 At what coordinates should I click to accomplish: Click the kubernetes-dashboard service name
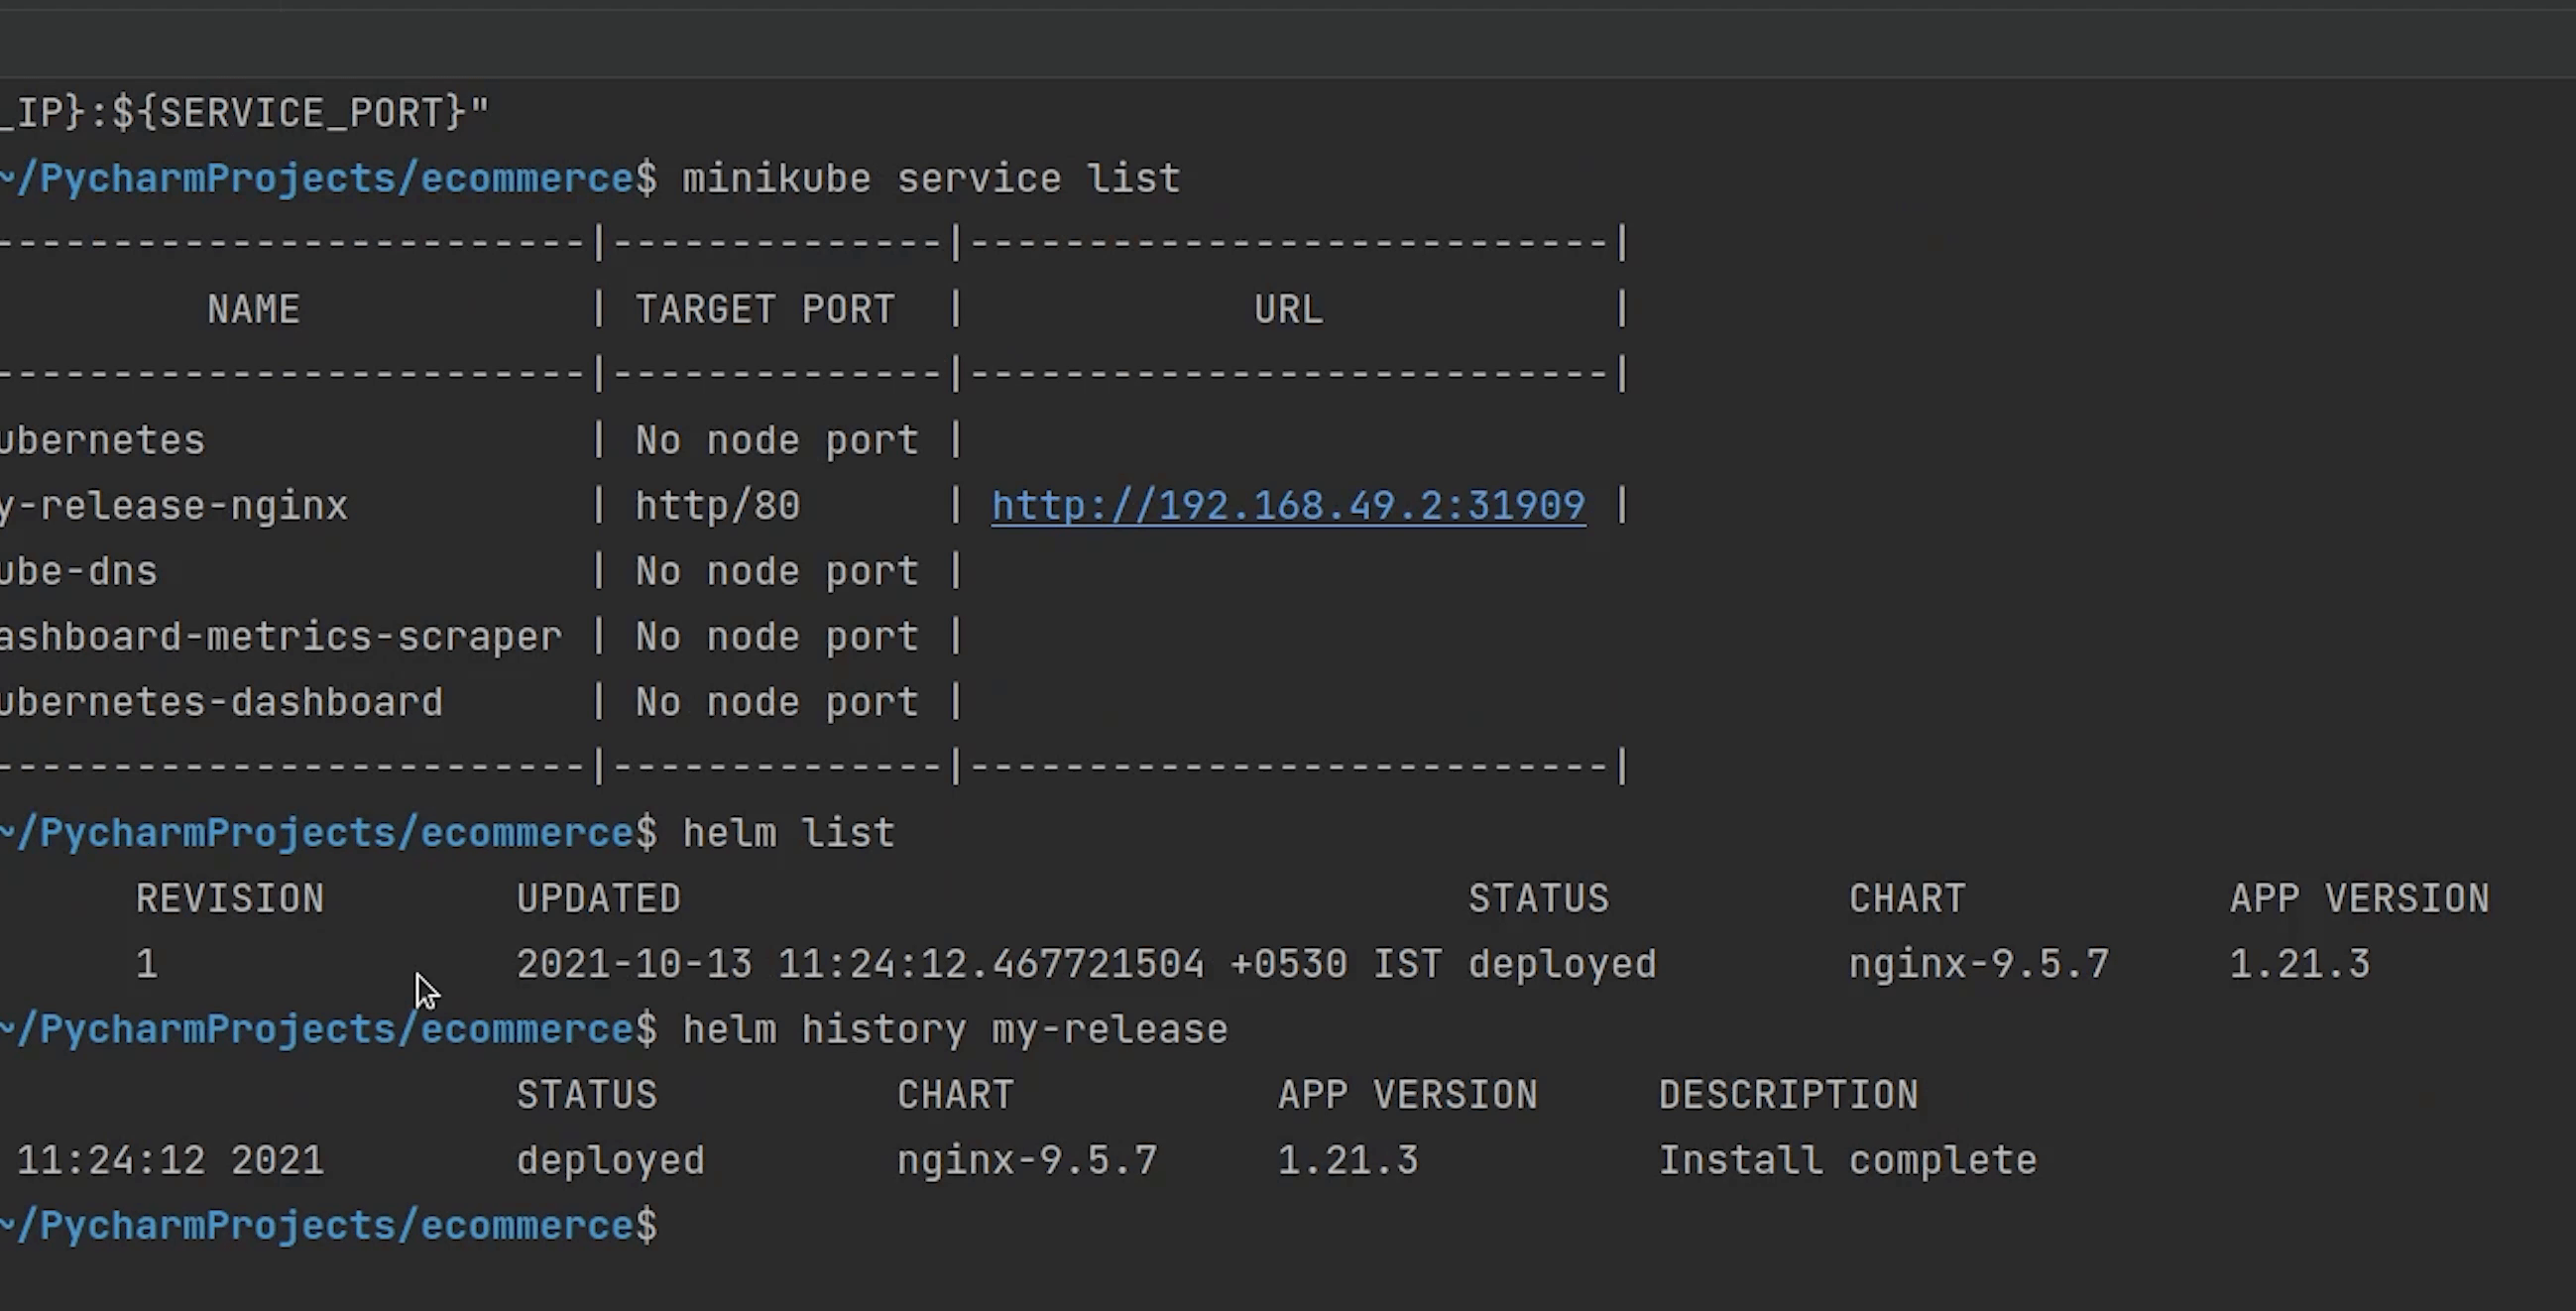click(220, 703)
